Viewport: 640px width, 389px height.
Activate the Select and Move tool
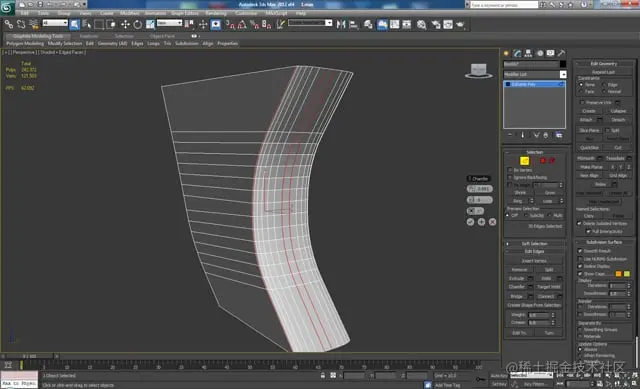pos(125,24)
